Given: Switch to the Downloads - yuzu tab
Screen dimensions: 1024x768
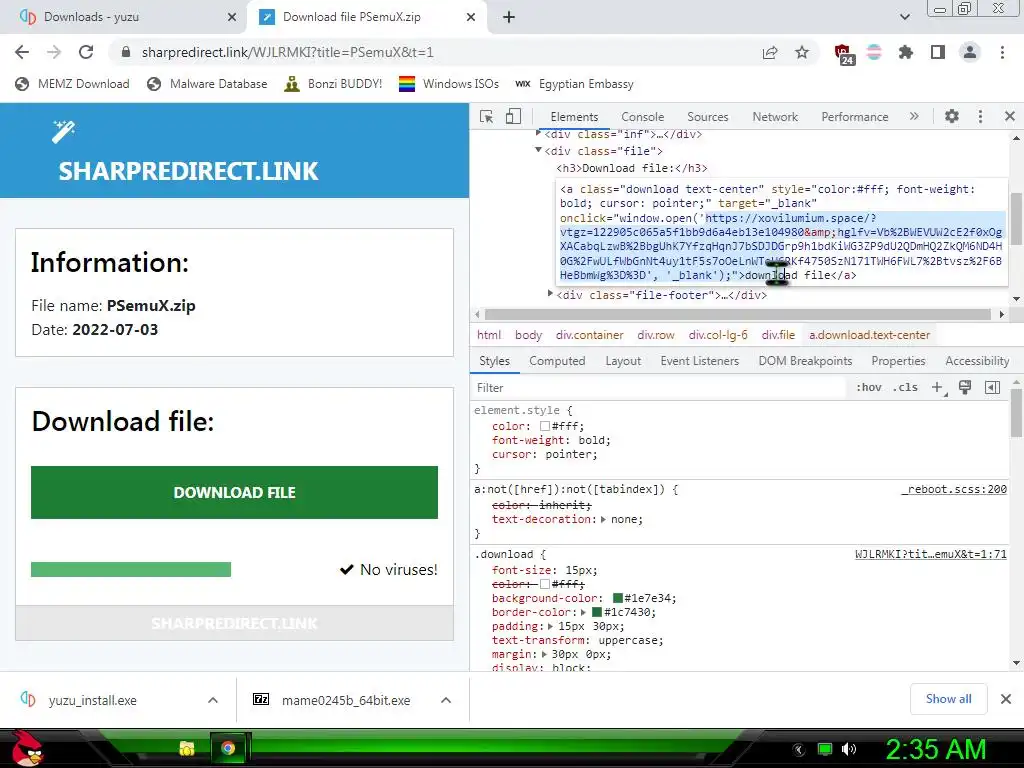Looking at the screenshot, I should (x=124, y=17).
